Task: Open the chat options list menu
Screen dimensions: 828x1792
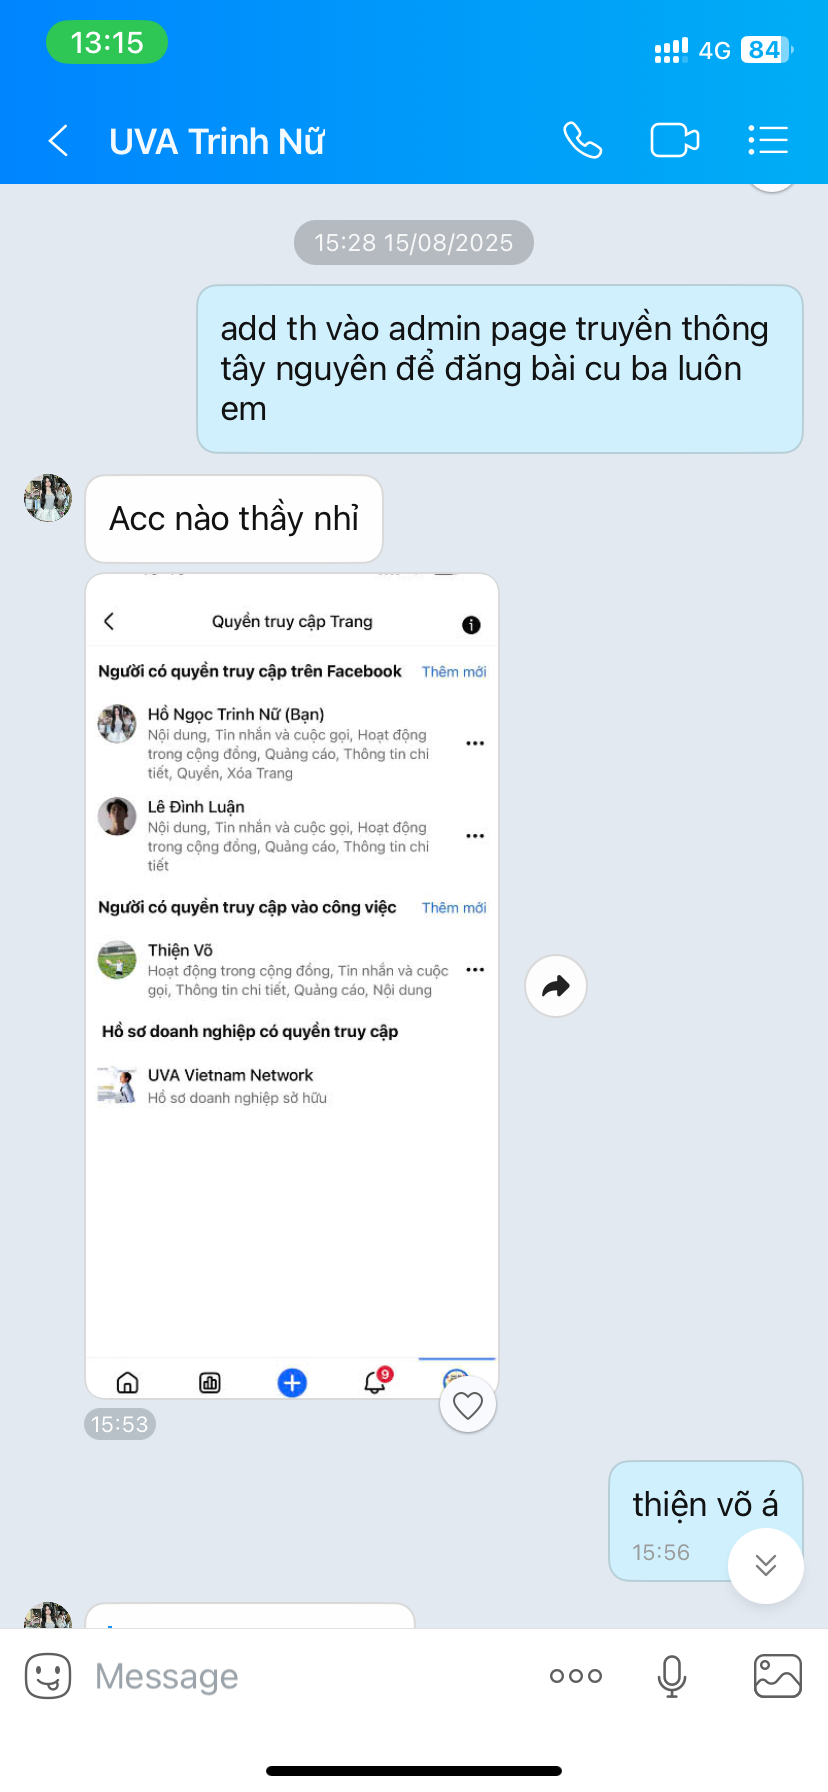Action: (768, 140)
